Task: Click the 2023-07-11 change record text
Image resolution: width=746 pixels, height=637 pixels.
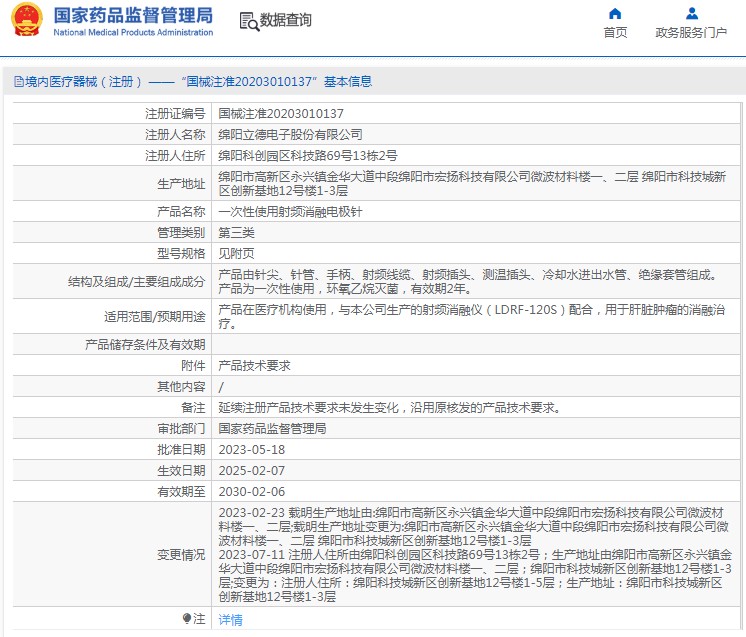Action: tap(475, 575)
